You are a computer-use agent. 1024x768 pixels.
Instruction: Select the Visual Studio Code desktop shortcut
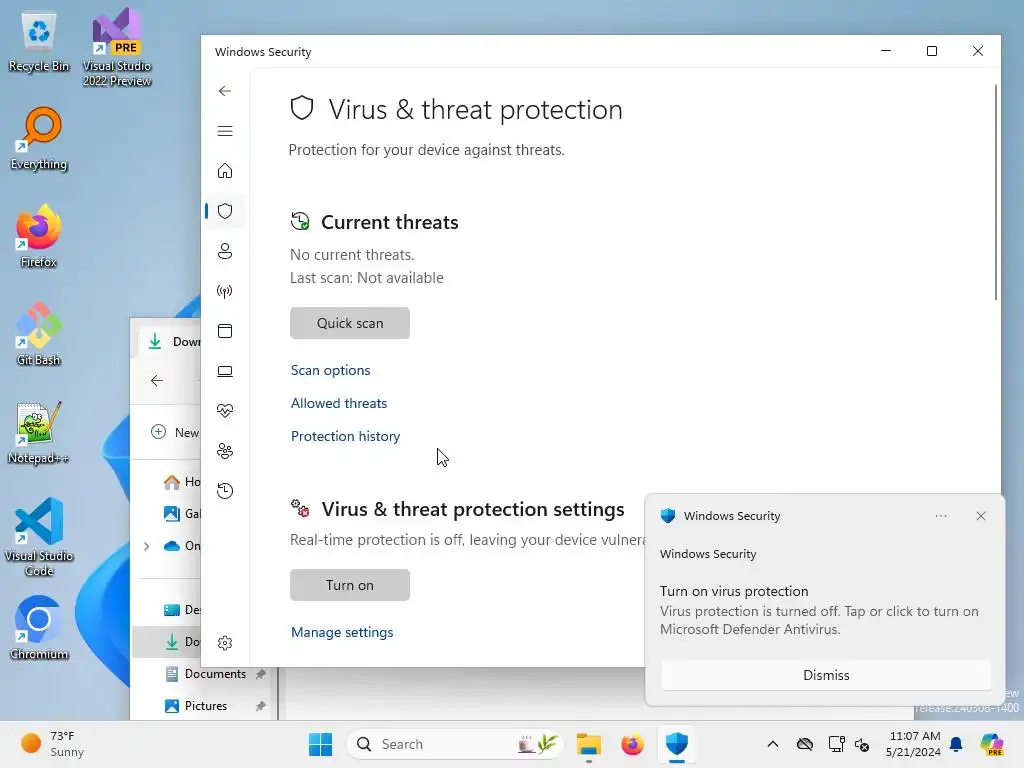[x=39, y=537]
